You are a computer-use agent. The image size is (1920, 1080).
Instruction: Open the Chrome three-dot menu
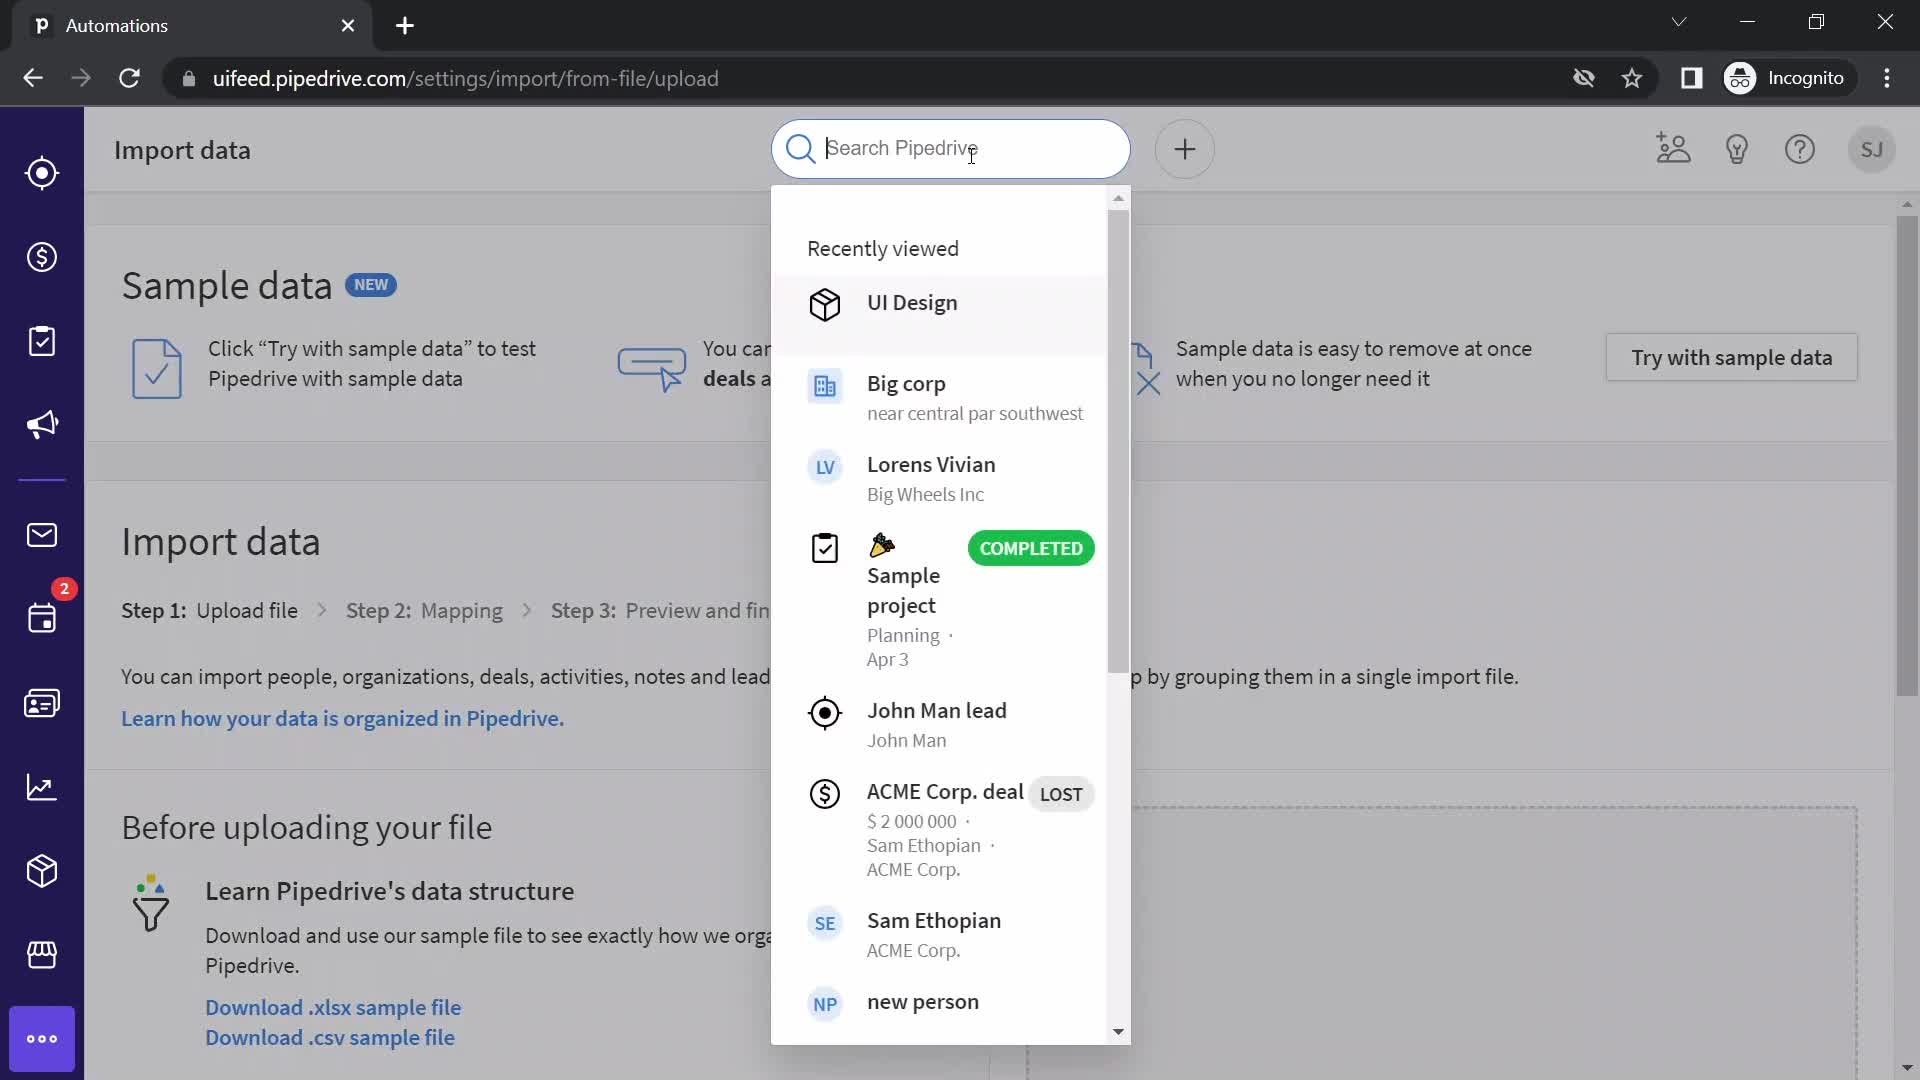1887,78
